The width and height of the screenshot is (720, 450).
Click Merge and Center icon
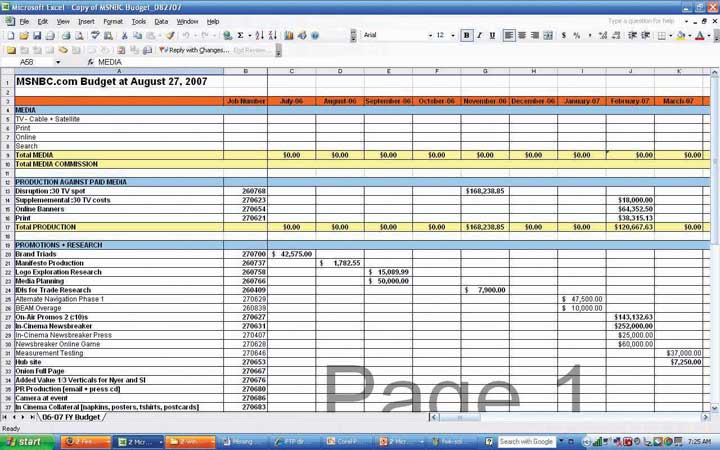548,35
